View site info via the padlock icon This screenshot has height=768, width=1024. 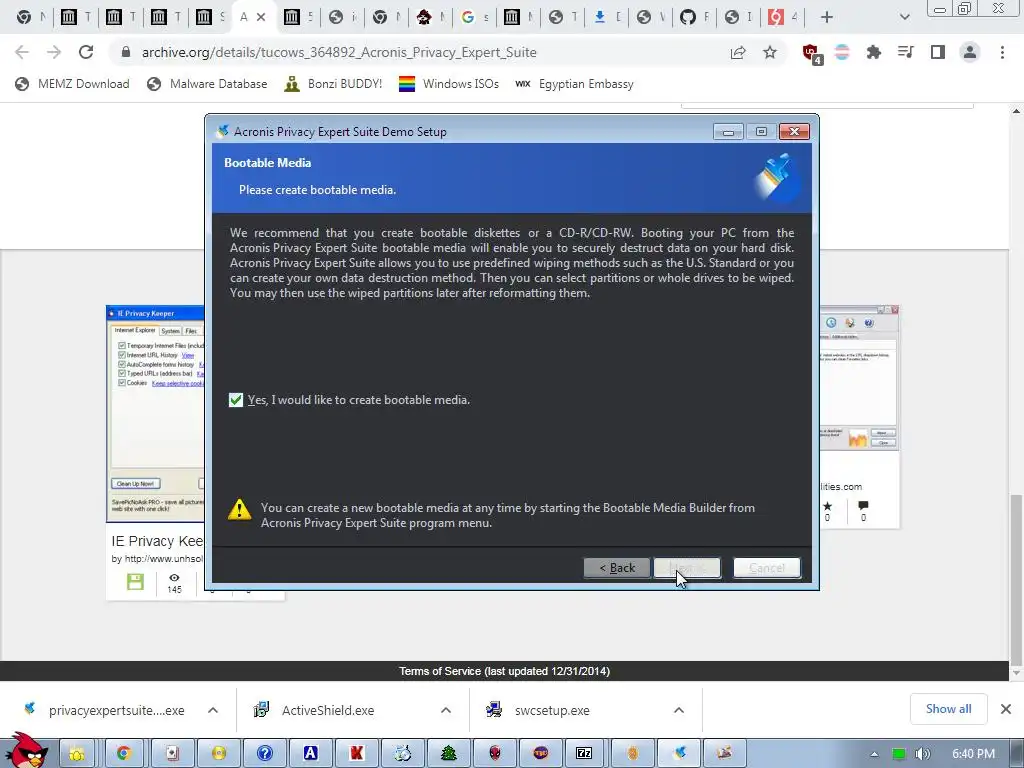tap(126, 52)
